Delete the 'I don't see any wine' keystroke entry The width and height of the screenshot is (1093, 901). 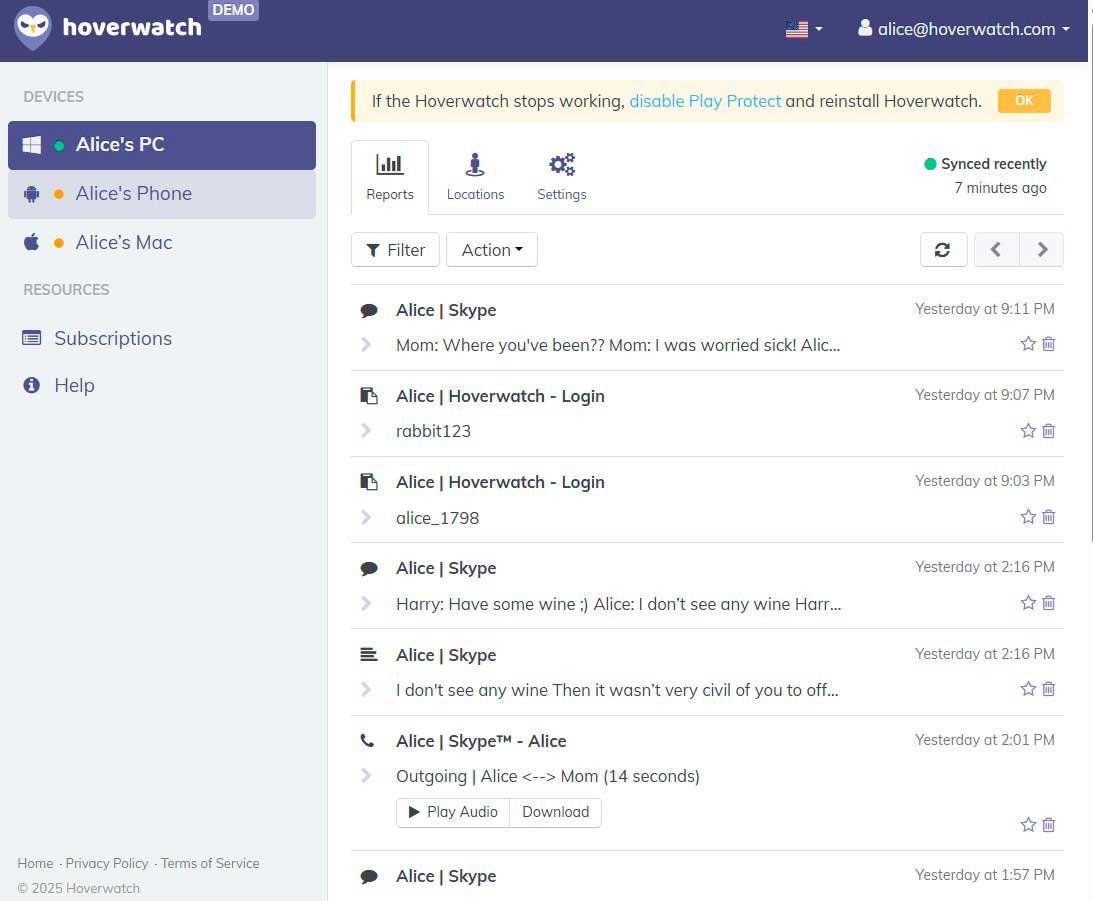(x=1048, y=689)
